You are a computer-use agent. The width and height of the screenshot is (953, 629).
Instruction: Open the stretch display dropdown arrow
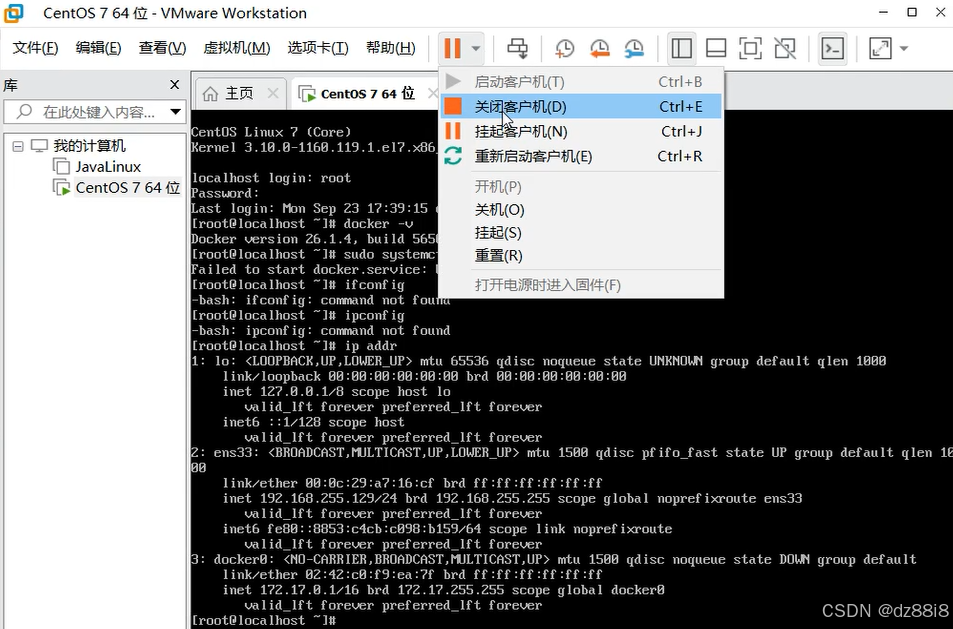[904, 48]
